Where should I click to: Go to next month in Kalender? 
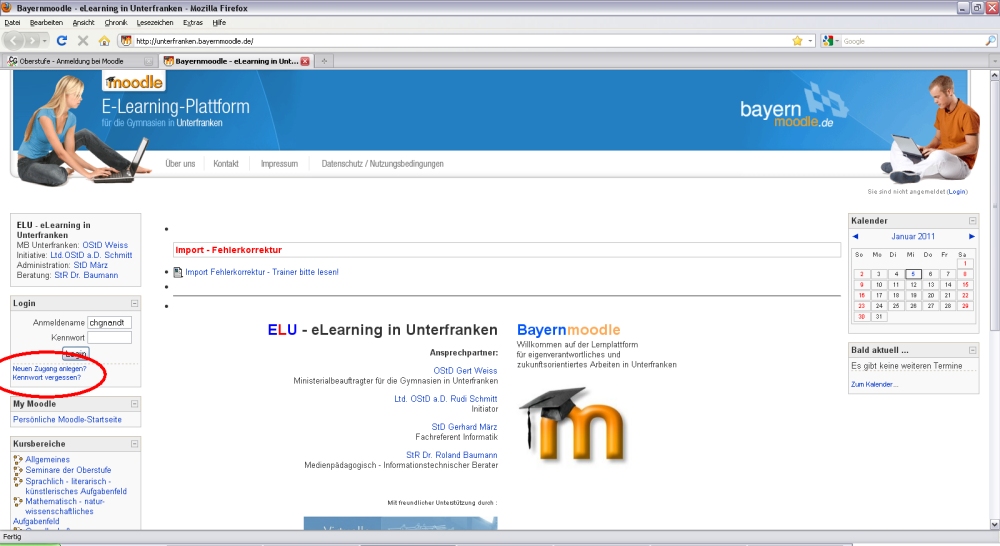972,237
